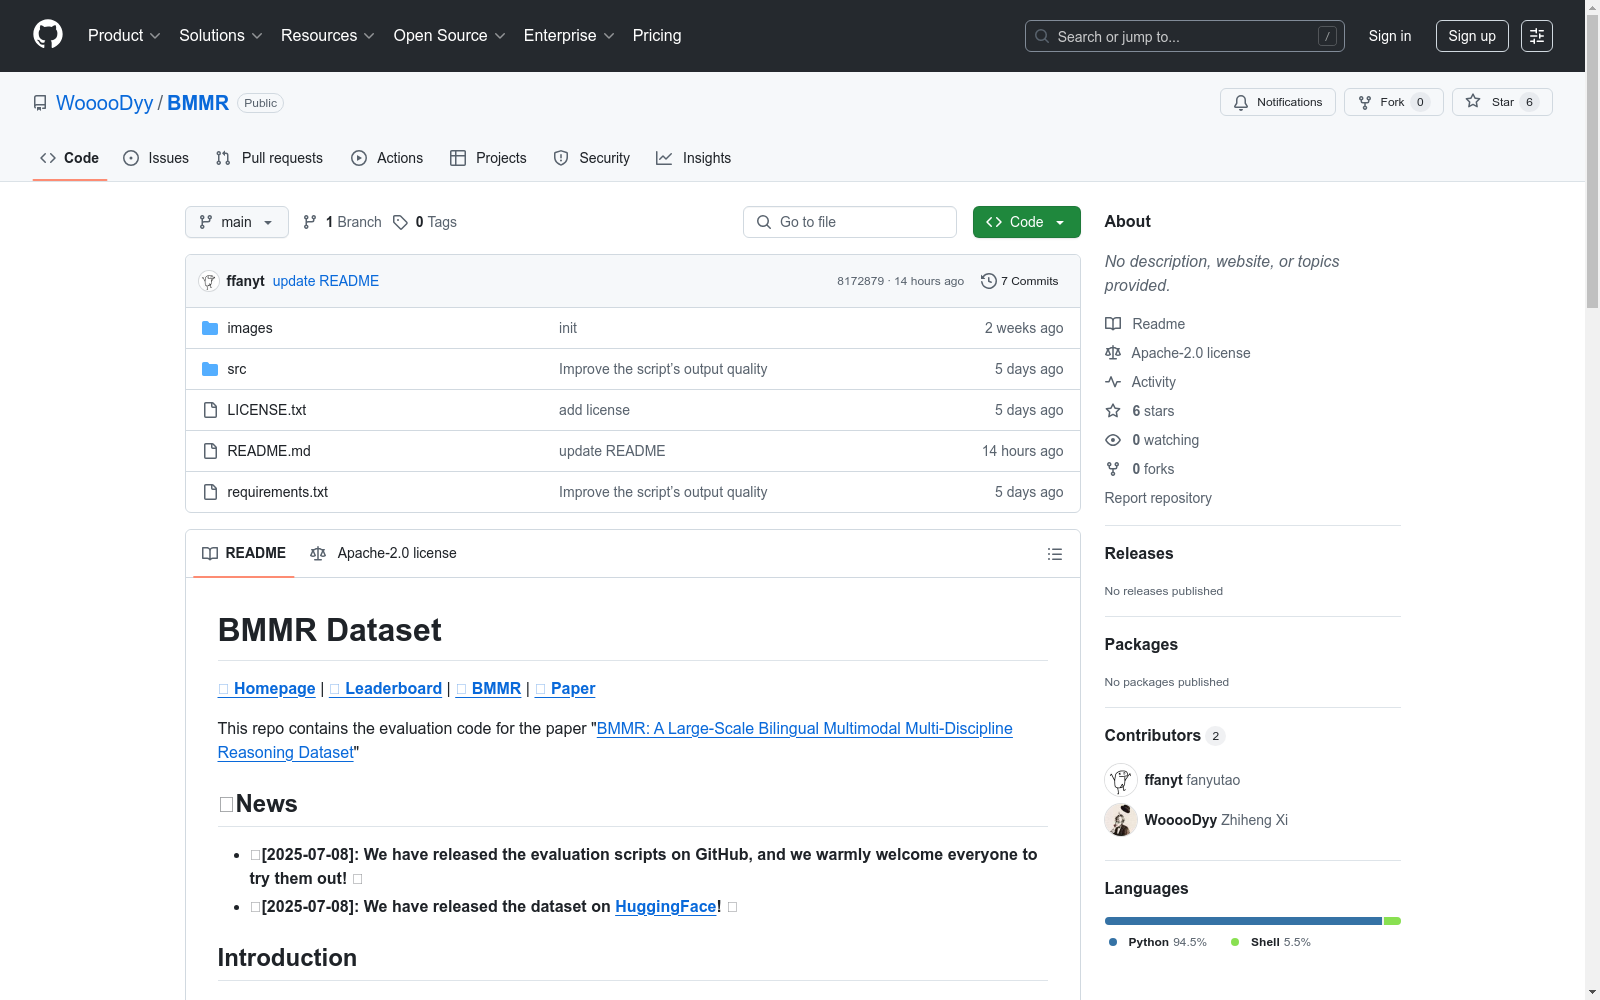This screenshot has height=1000, width=1600.
Task: Open the Projects tab
Action: 488,158
